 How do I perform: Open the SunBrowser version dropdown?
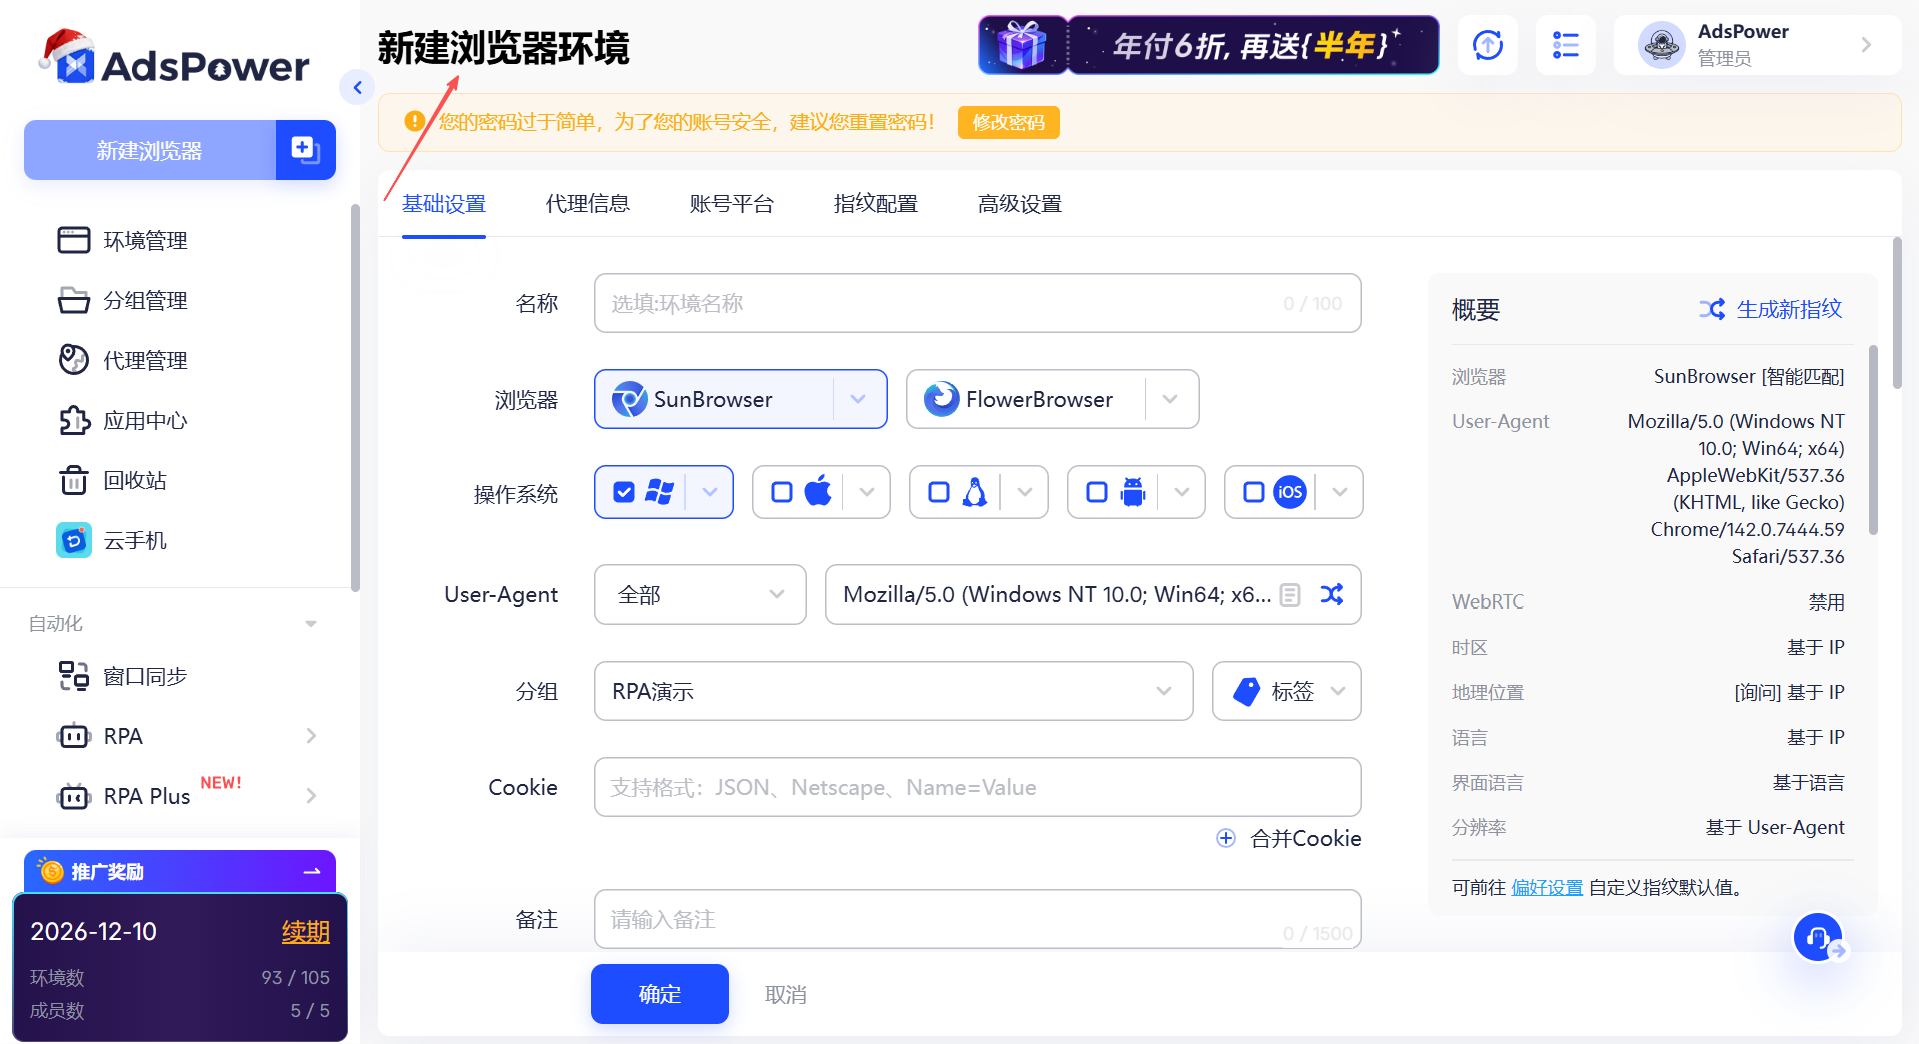pos(858,399)
